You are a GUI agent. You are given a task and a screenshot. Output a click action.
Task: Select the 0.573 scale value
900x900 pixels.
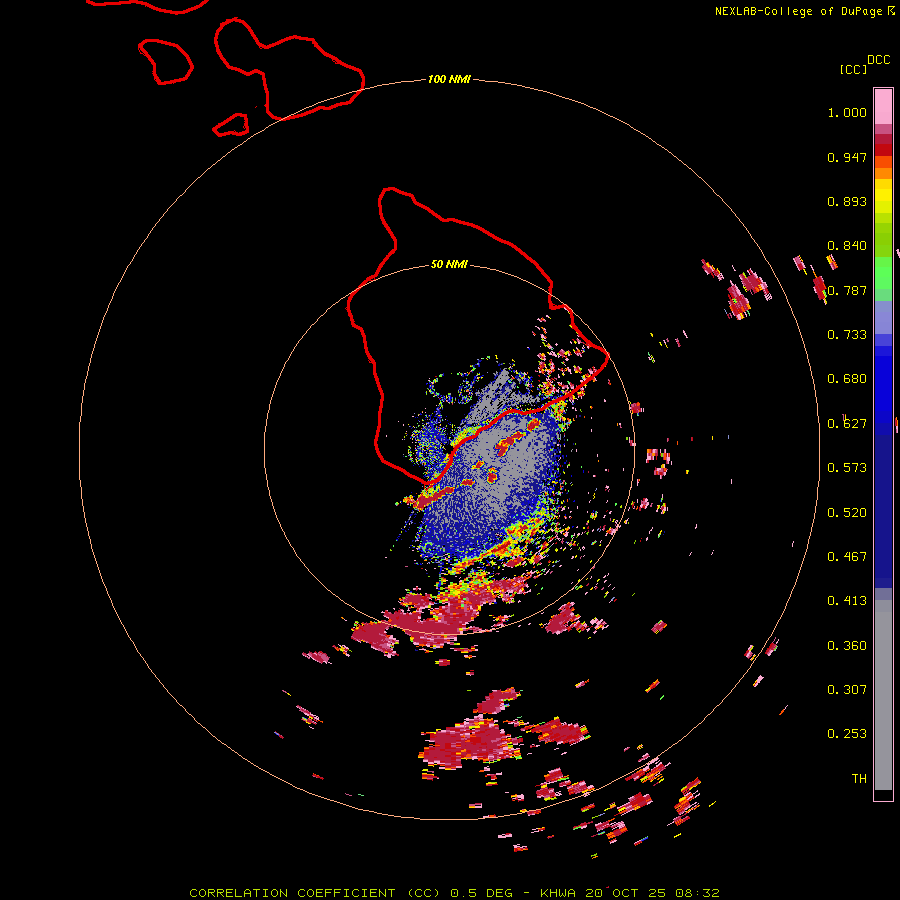(847, 468)
